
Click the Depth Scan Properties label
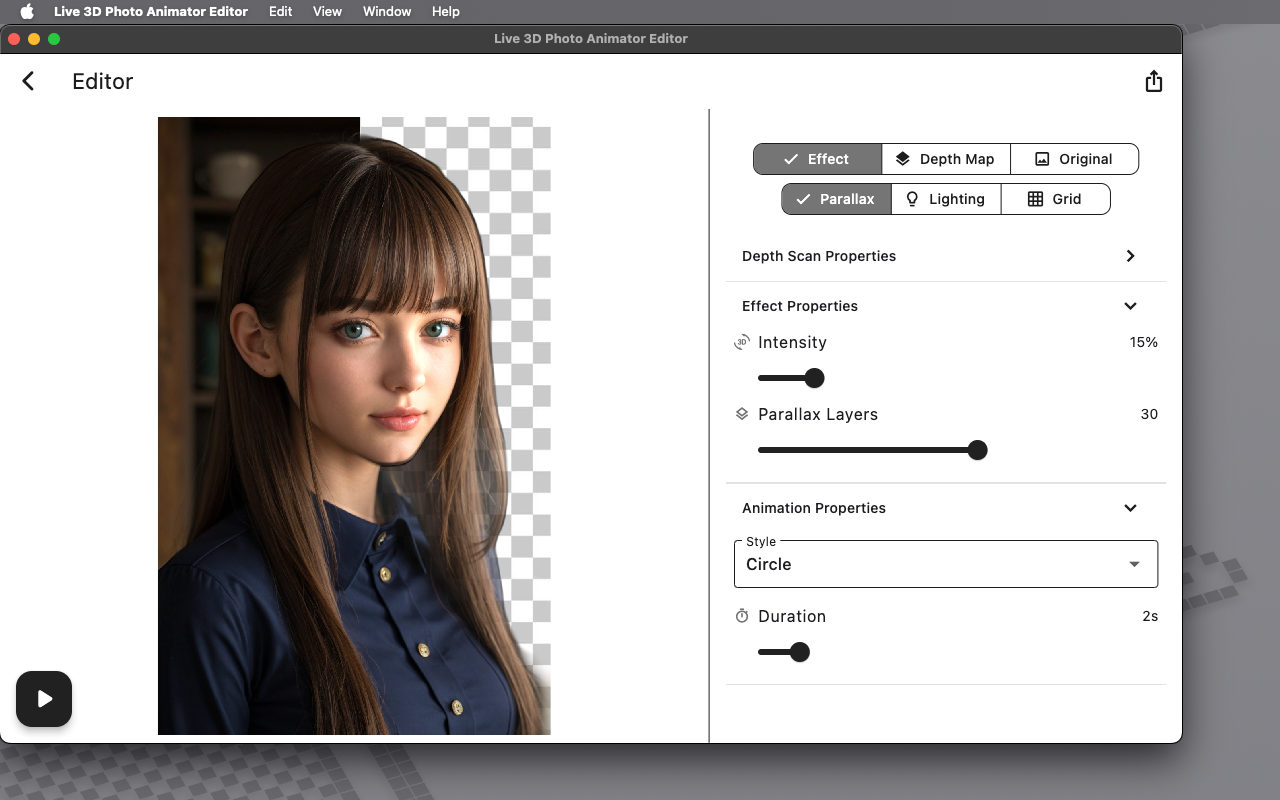tap(819, 256)
